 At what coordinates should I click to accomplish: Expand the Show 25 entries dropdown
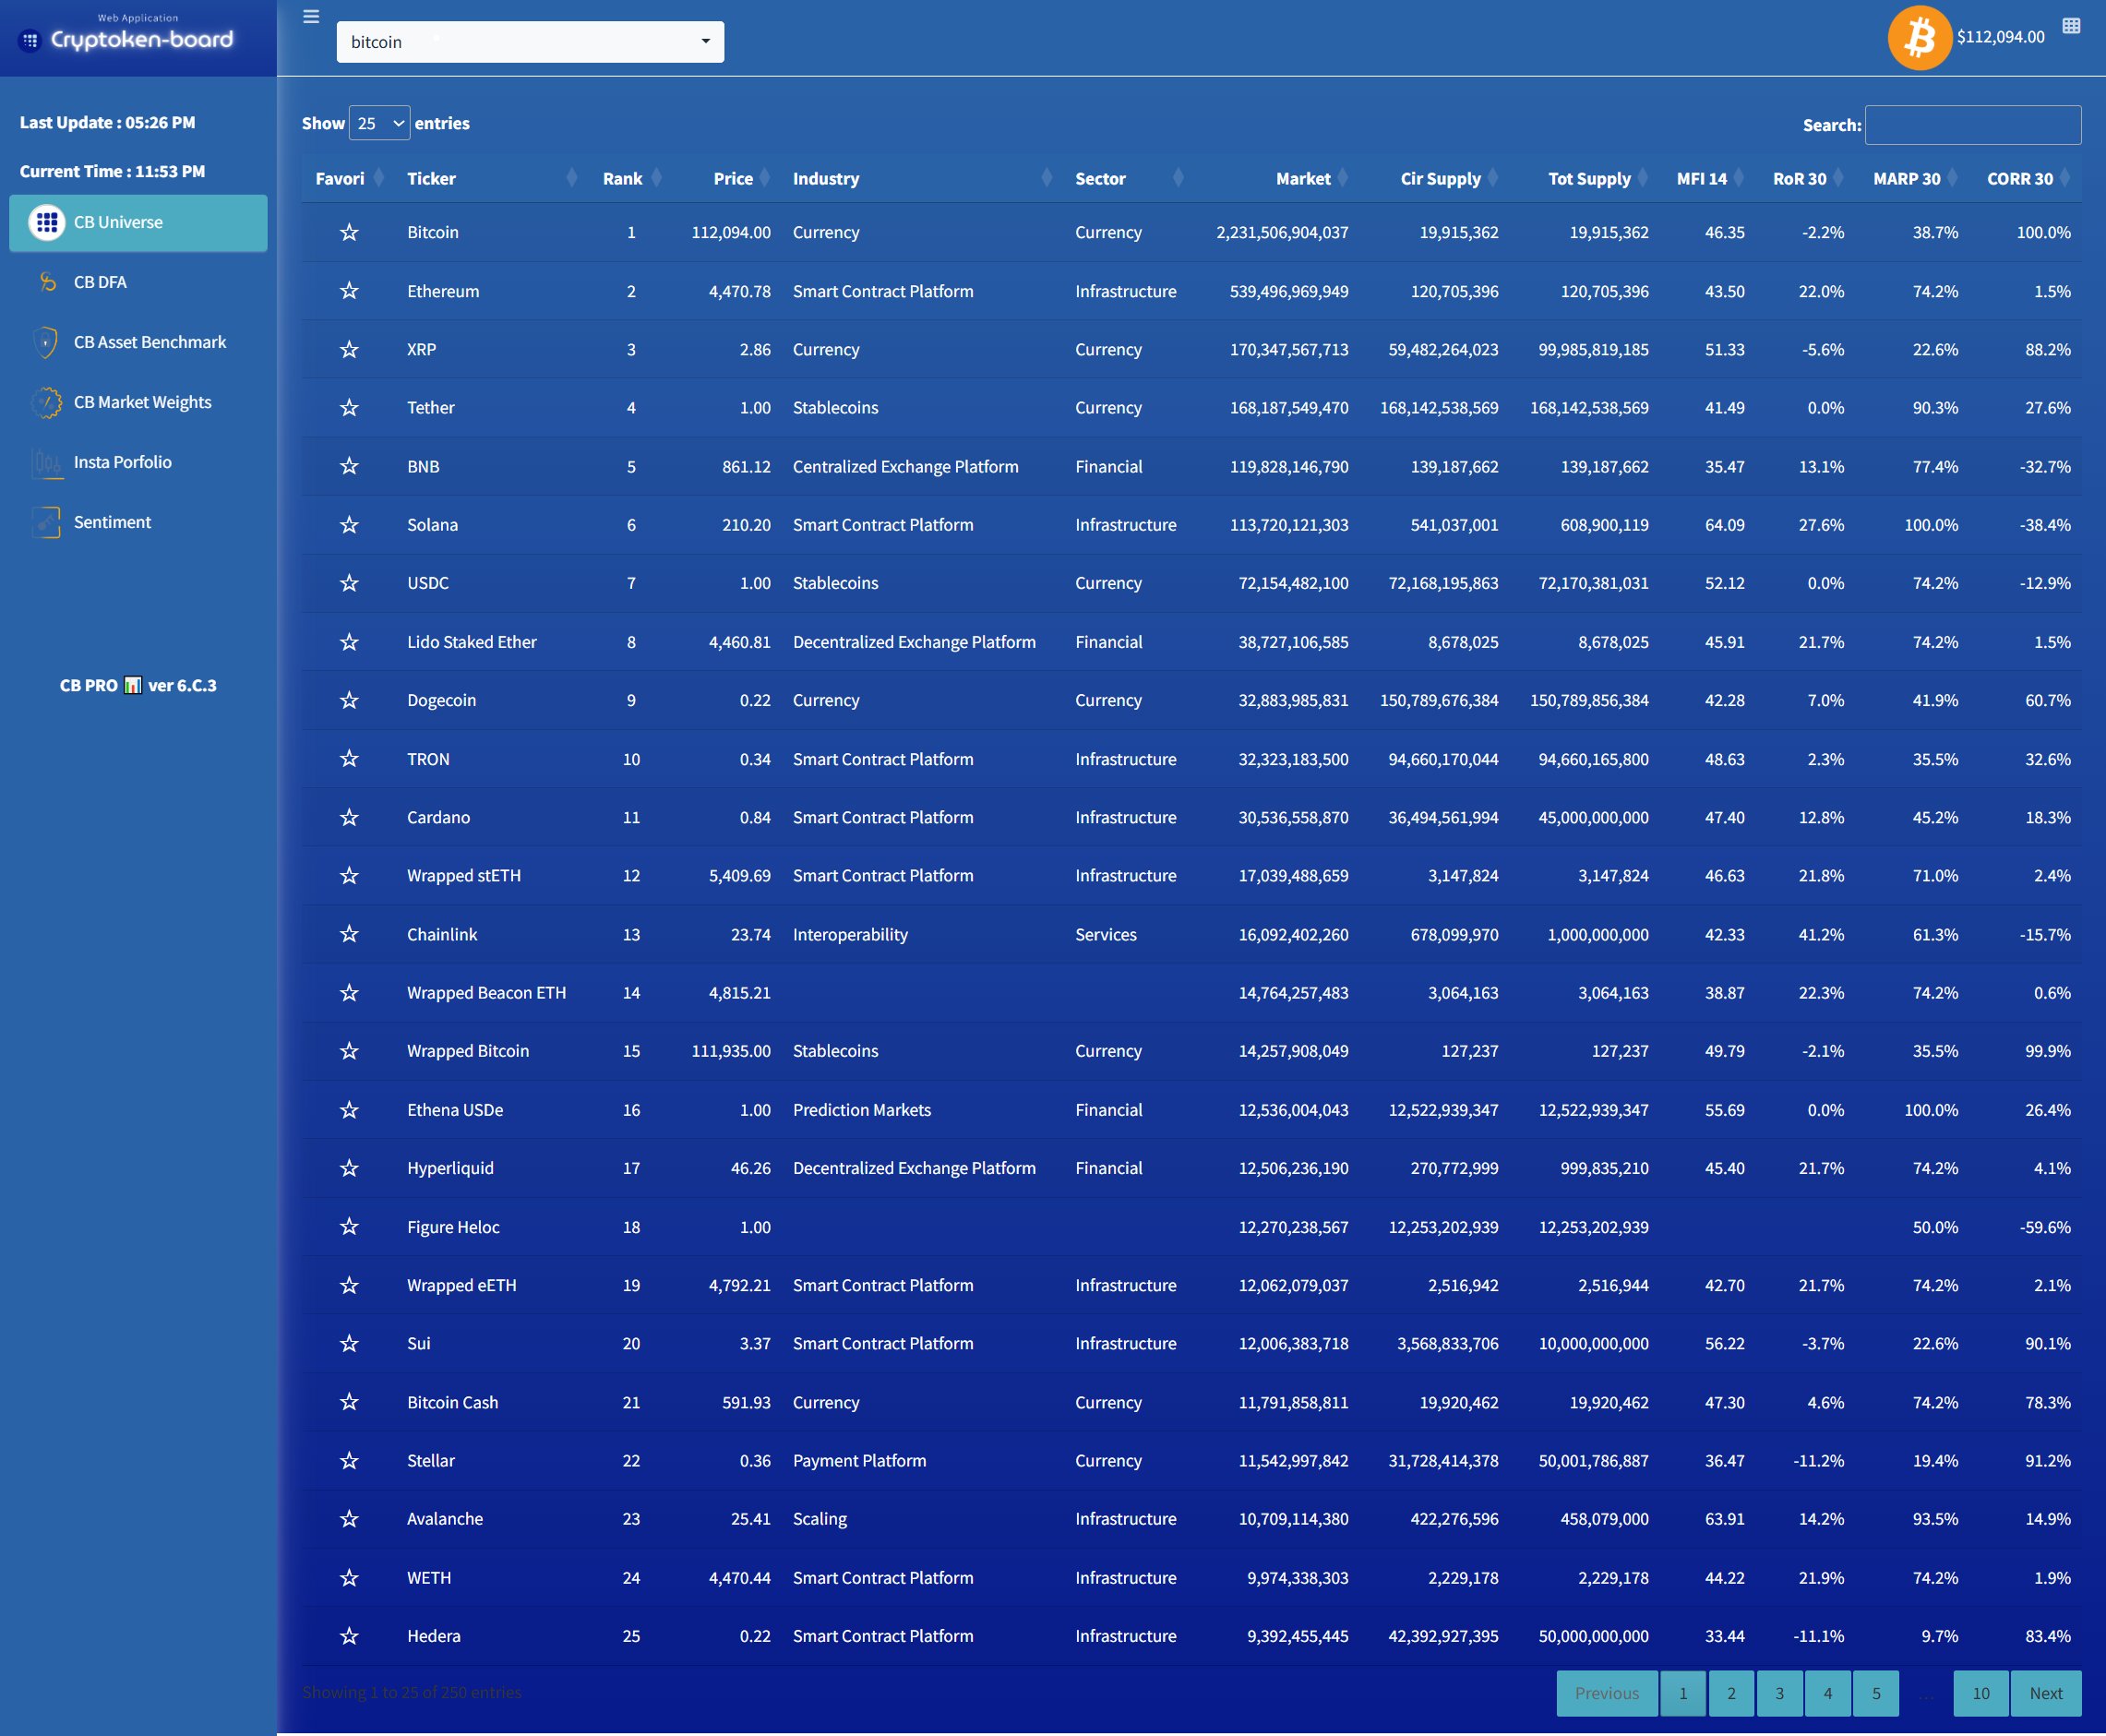pos(379,123)
